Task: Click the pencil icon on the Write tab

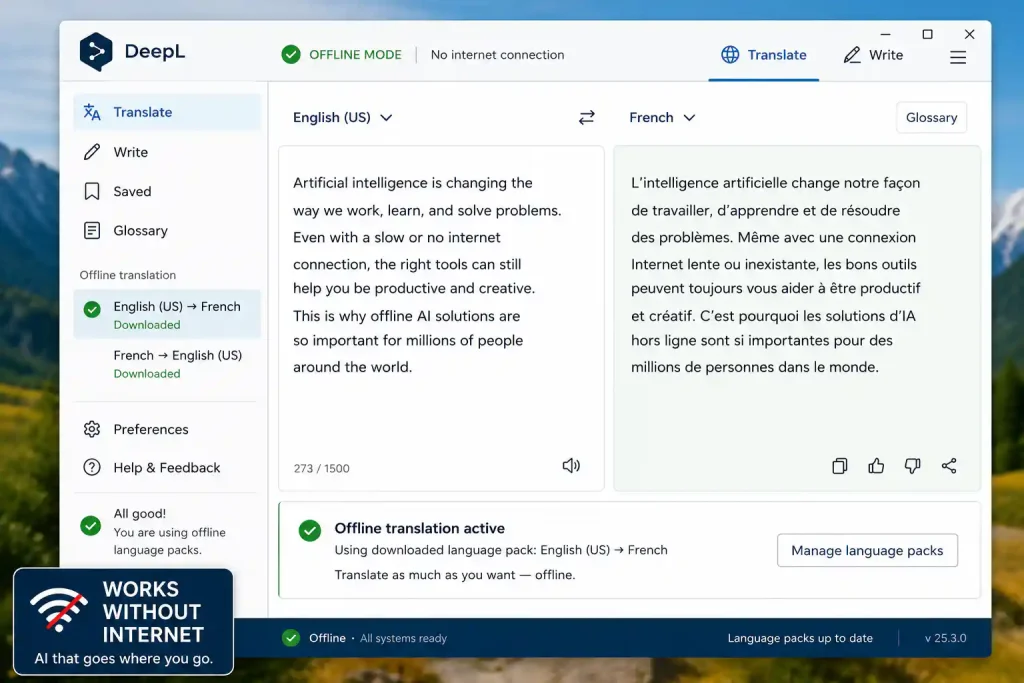Action: pyautogui.click(x=852, y=55)
